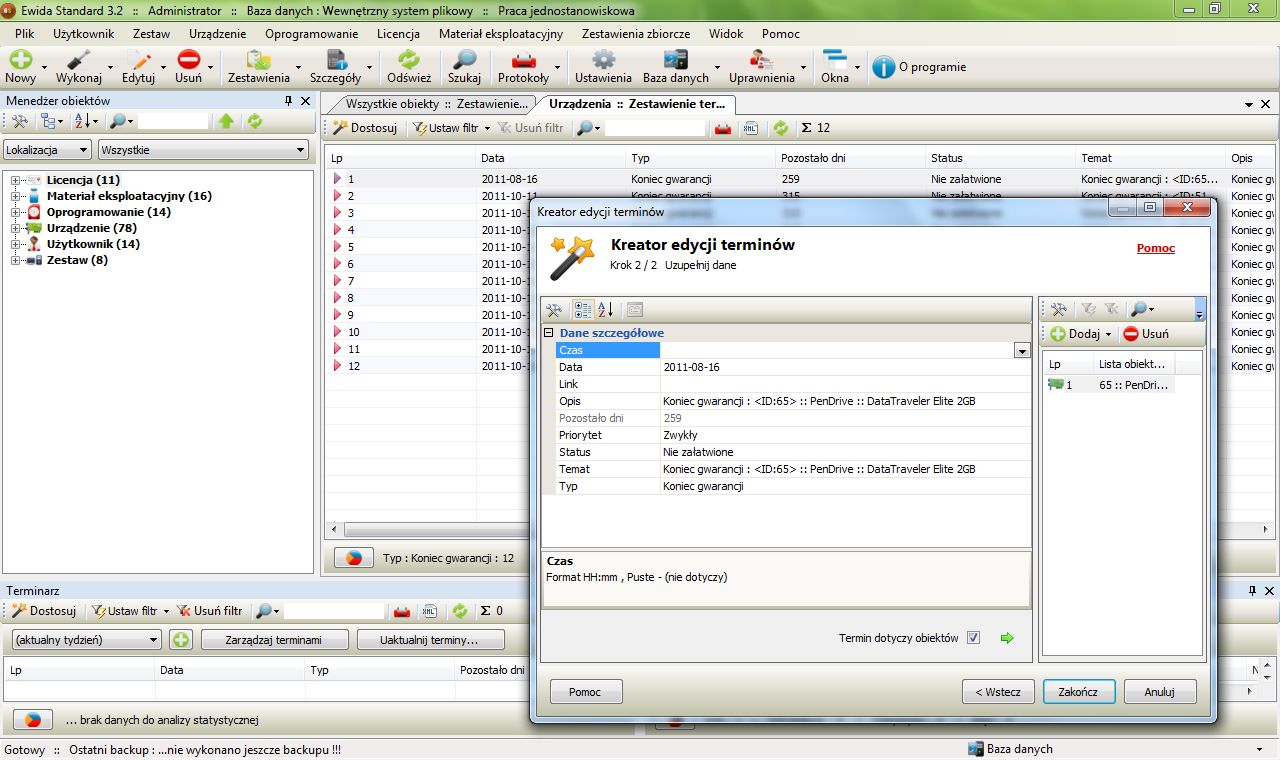Image resolution: width=1280 pixels, height=760 pixels.
Task: Click the Okna windows icon
Action: [835, 60]
